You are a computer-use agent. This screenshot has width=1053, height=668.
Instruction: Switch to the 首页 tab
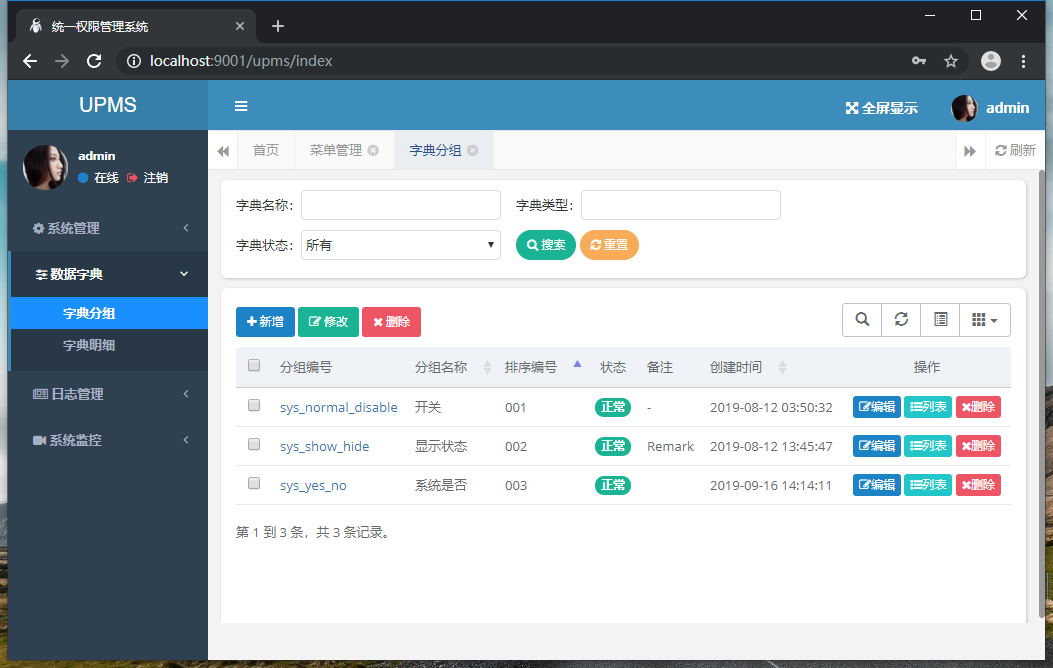pyautogui.click(x=265, y=150)
